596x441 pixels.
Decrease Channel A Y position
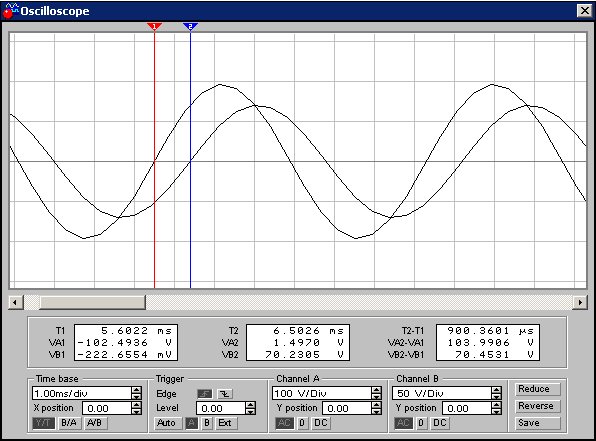click(x=376, y=412)
